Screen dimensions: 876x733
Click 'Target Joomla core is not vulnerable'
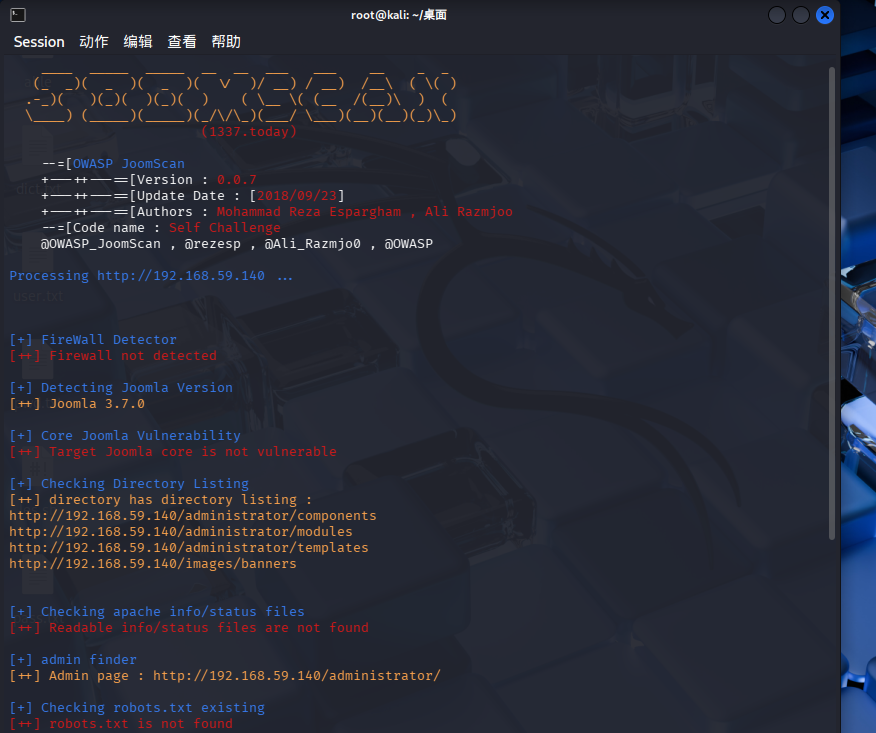[x=193, y=452]
